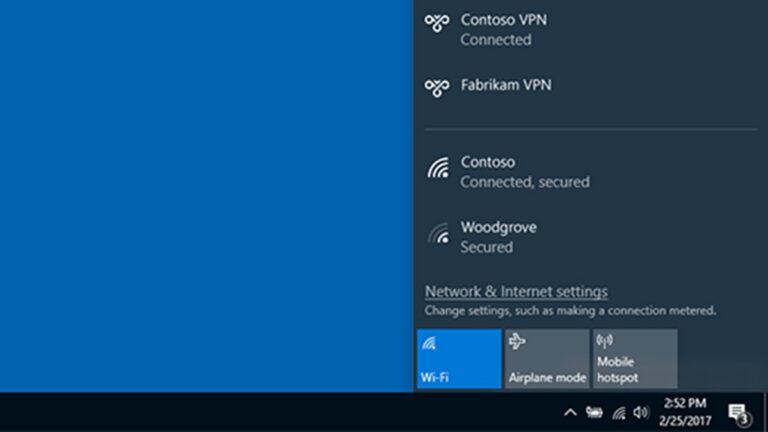768x432 pixels.
Task: Open the volume control in taskbar
Action: tap(641, 412)
